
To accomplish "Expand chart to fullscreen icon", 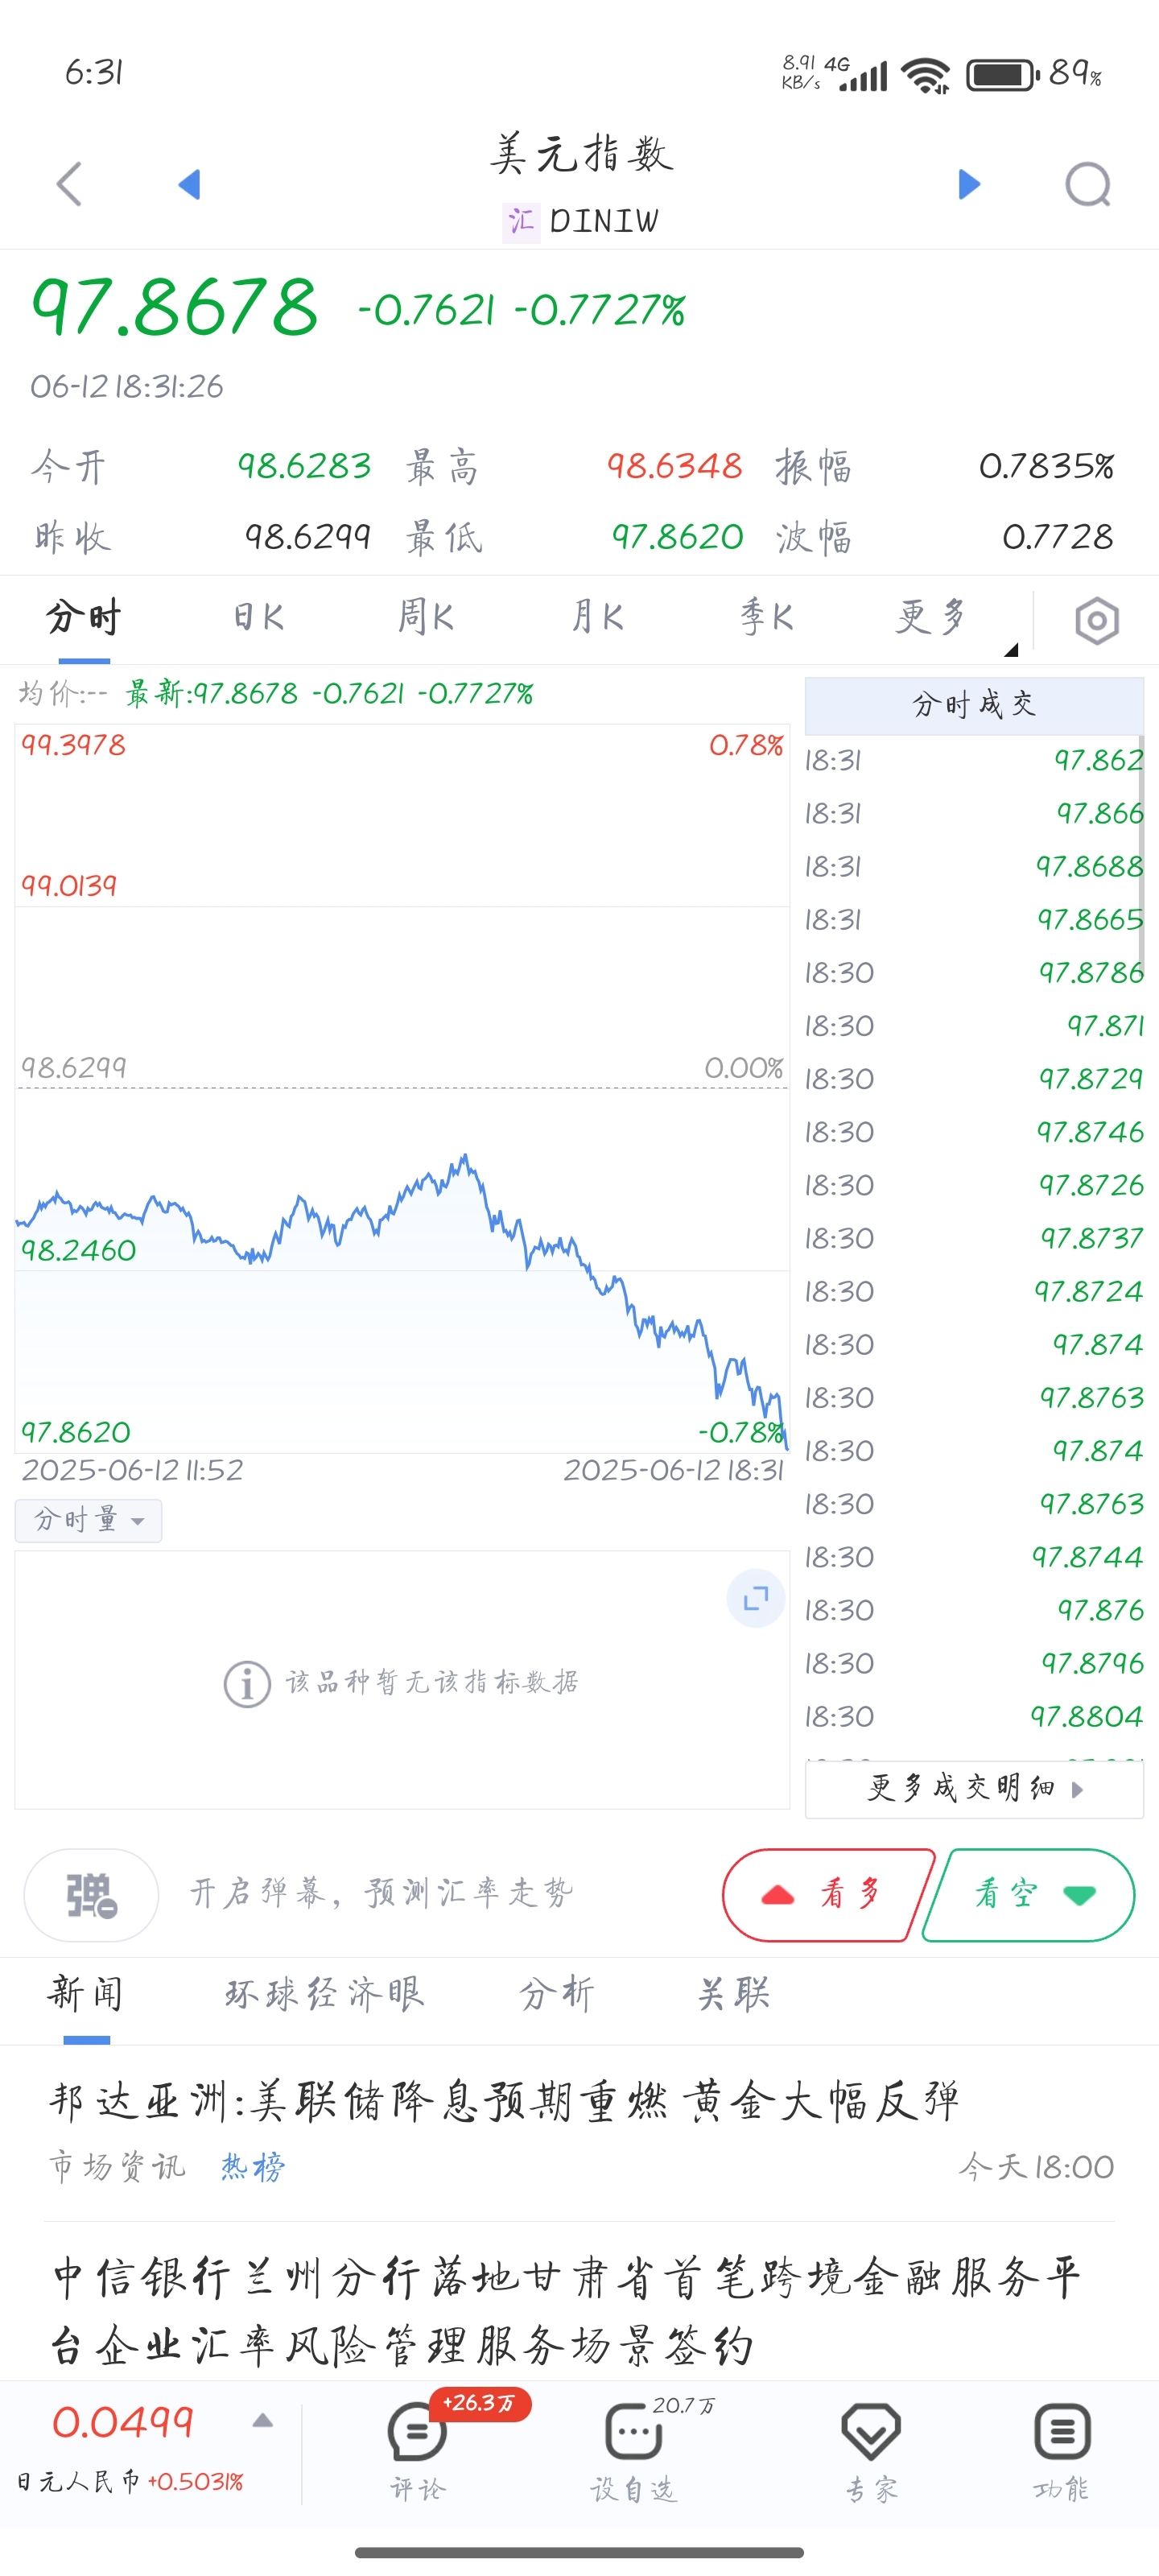I will click(x=756, y=1598).
